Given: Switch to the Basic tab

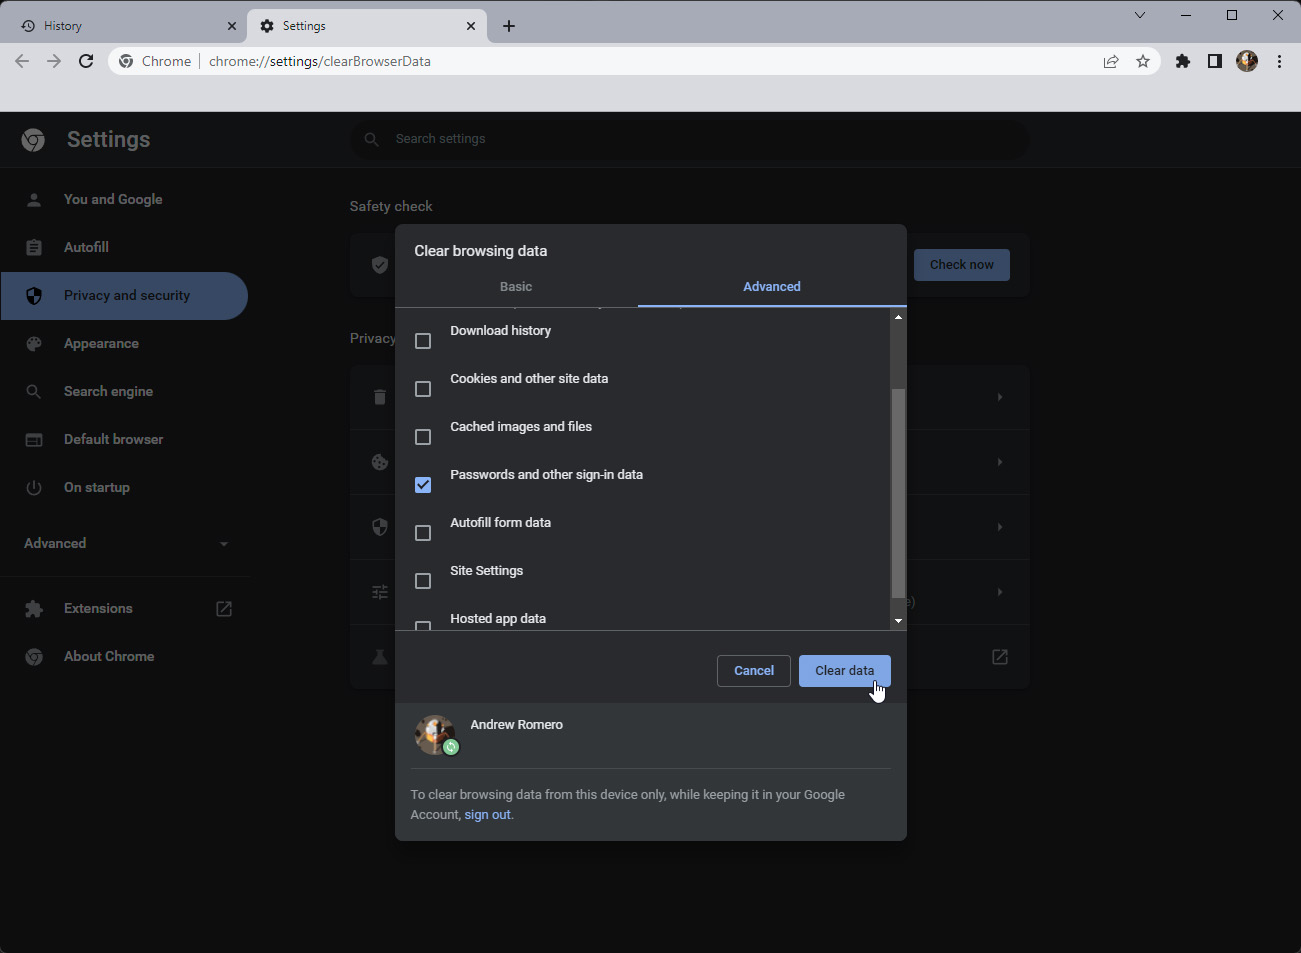Looking at the screenshot, I should [516, 287].
